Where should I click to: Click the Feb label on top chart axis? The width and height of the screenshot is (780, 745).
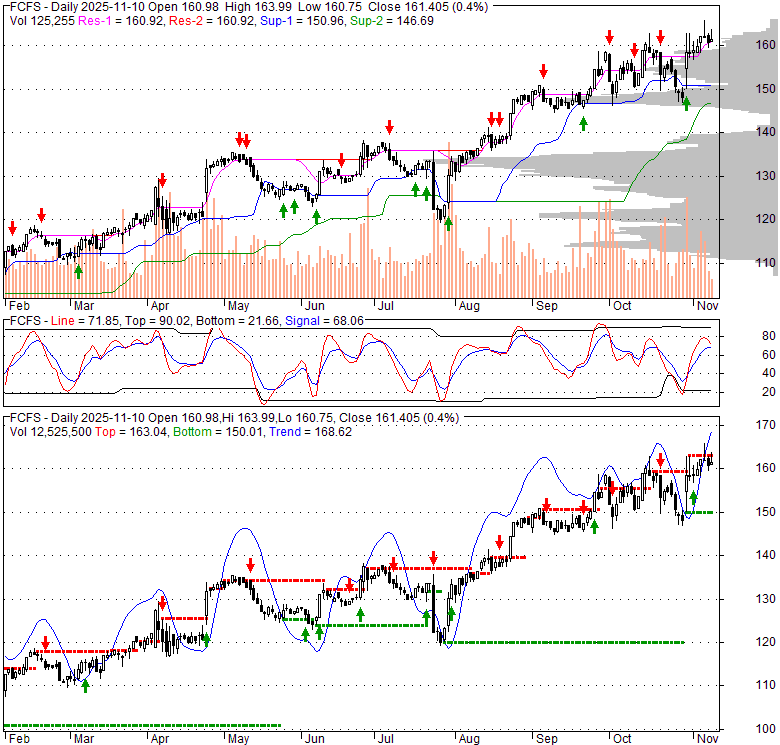pyautogui.click(x=19, y=306)
